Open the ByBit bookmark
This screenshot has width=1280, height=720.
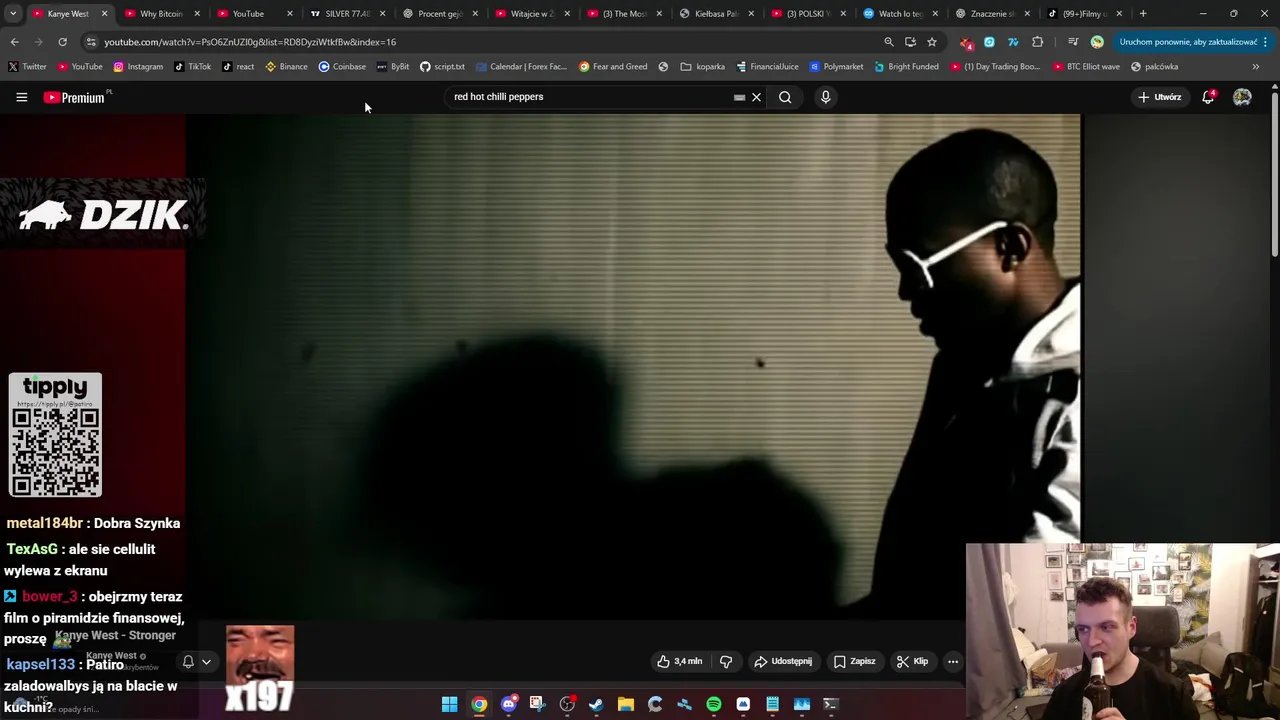[x=393, y=67]
